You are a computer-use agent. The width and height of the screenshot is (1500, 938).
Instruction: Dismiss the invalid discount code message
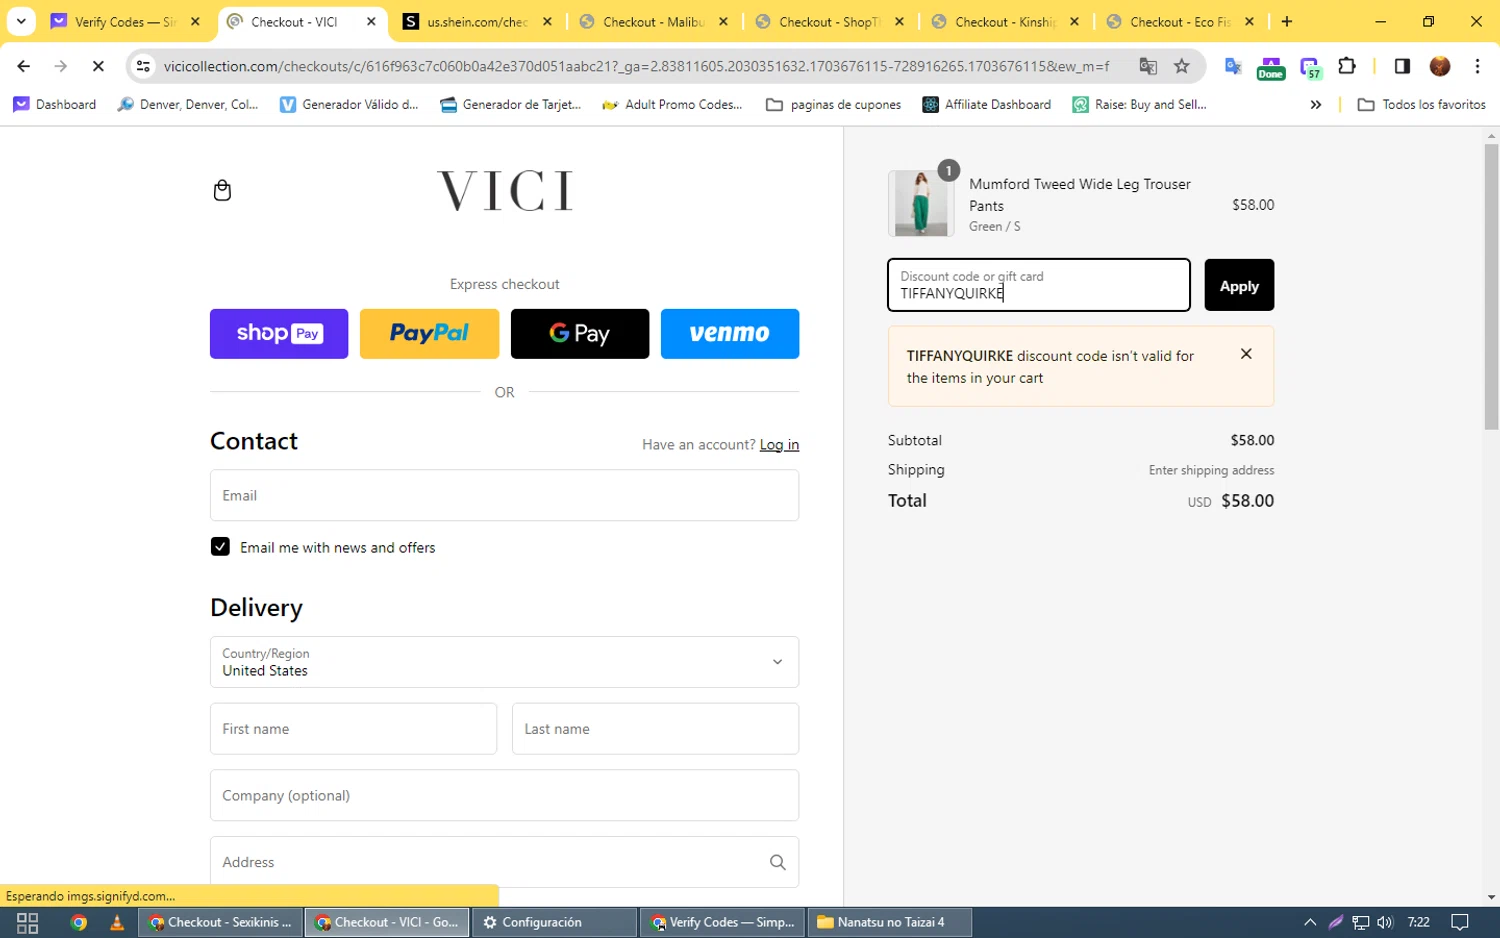(1246, 354)
